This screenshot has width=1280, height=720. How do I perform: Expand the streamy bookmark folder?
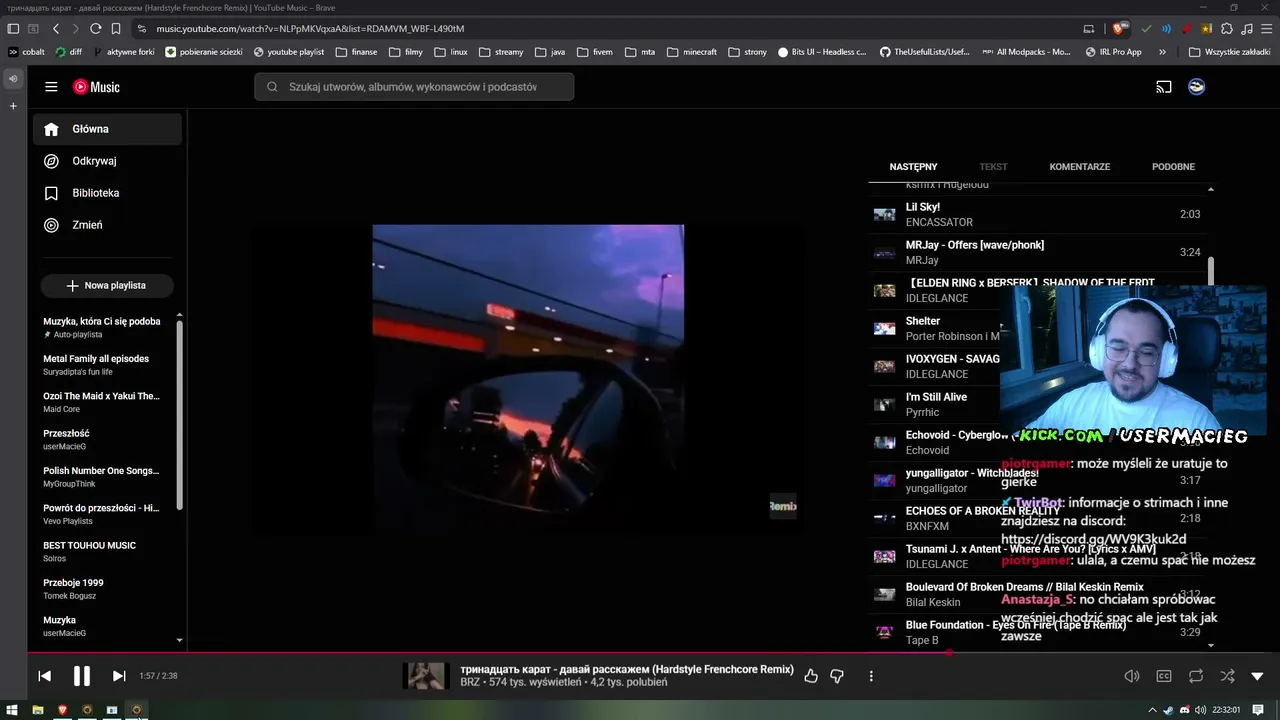click(x=501, y=52)
